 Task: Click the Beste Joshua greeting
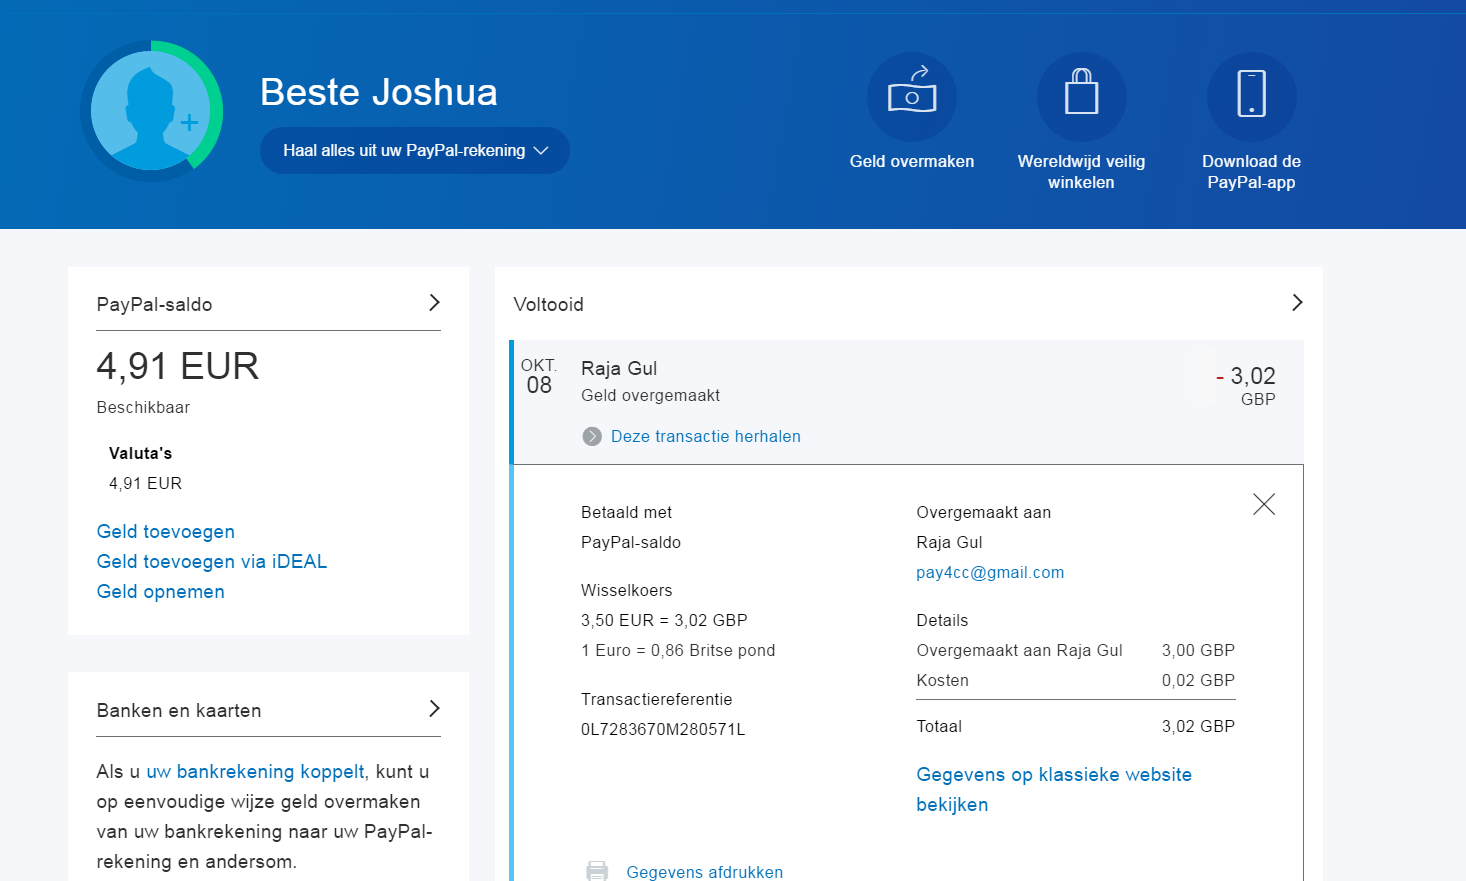[x=379, y=92]
